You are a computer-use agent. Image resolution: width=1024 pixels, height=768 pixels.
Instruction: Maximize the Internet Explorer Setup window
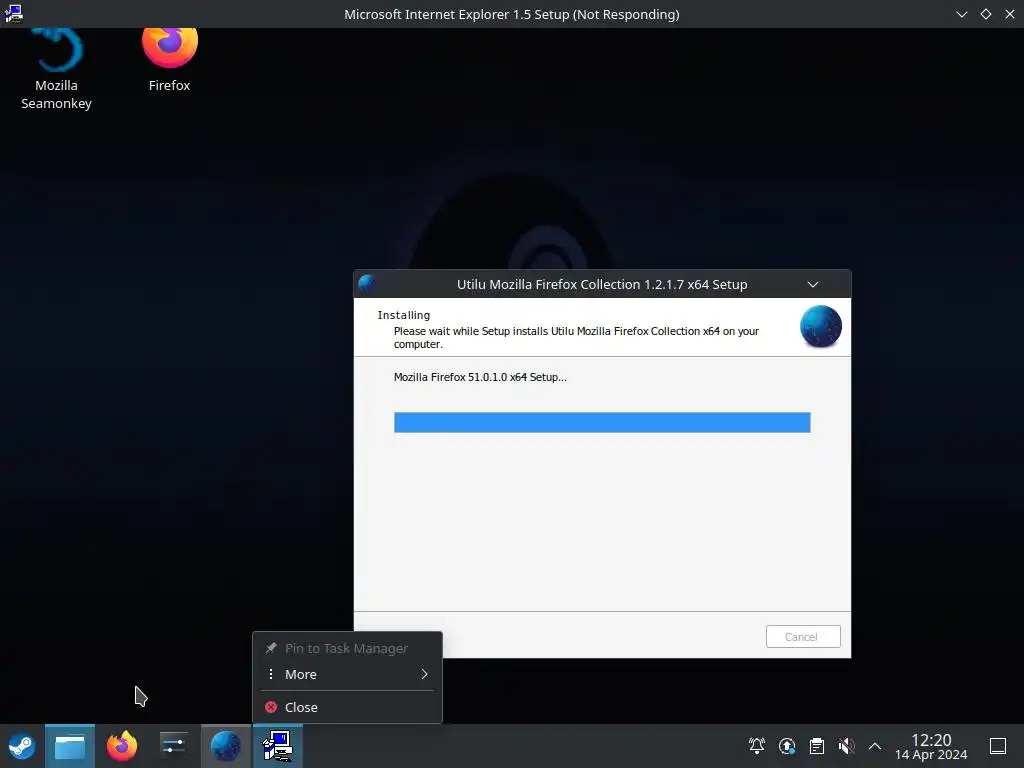click(985, 14)
